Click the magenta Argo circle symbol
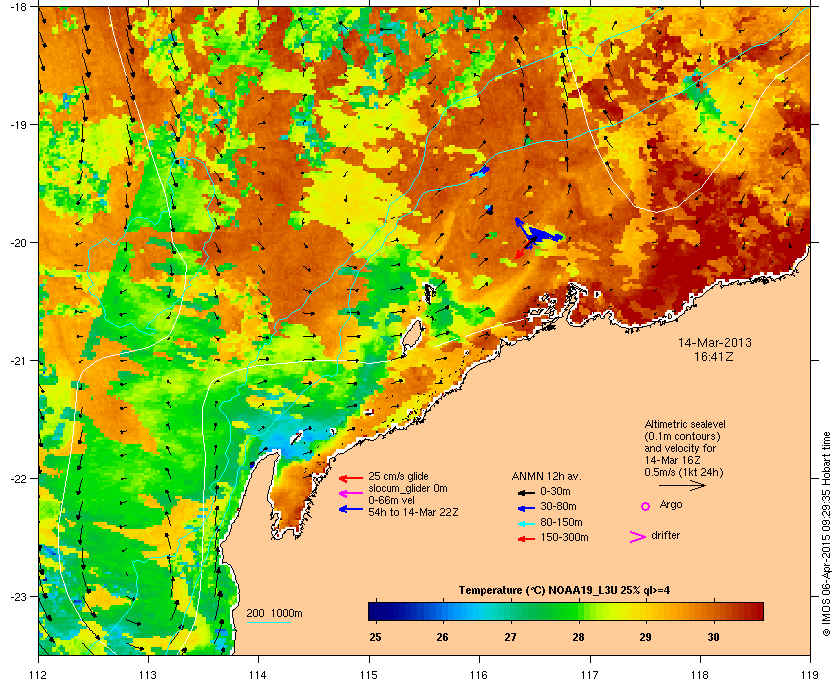Screen dimensions: 840x680 [646, 506]
